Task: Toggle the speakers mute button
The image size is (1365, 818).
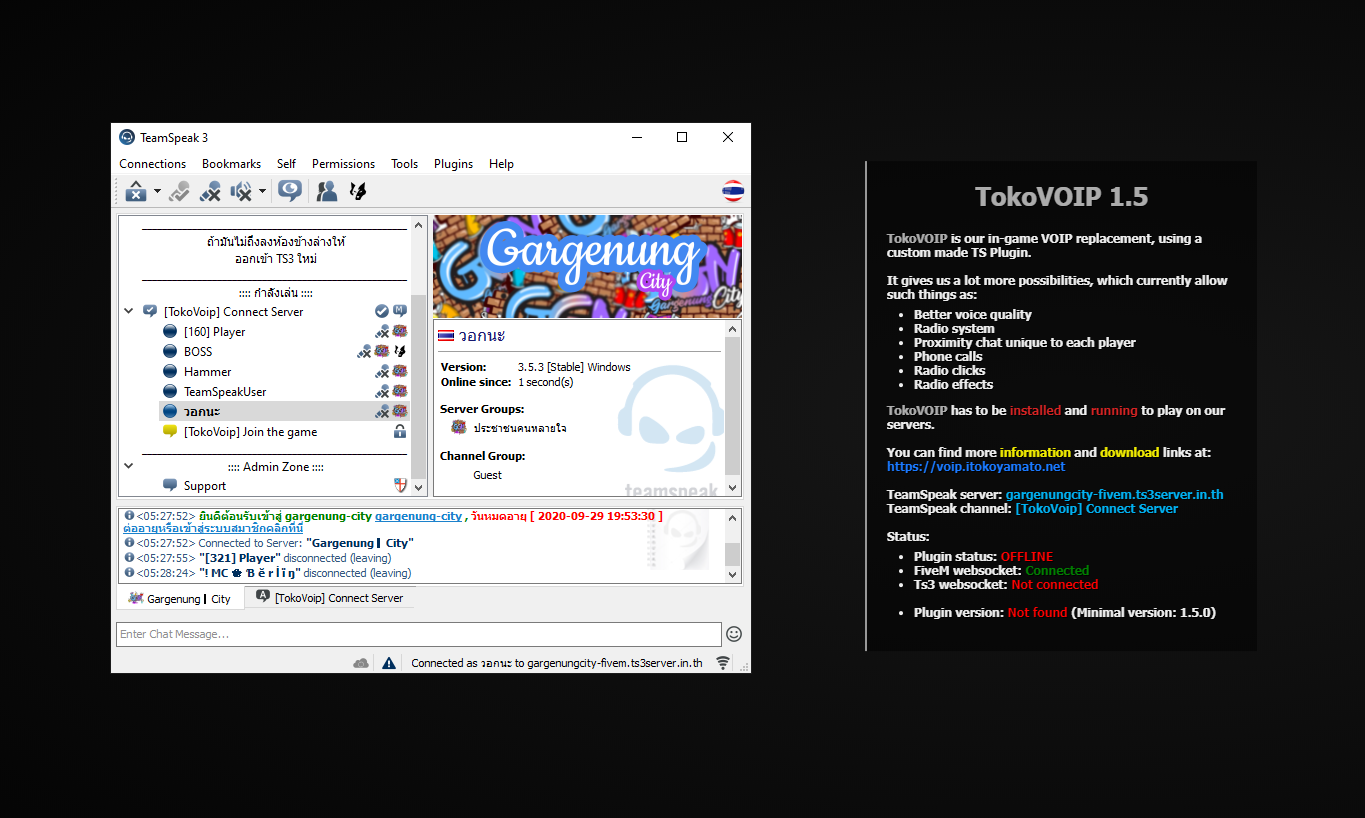Action: point(241,191)
